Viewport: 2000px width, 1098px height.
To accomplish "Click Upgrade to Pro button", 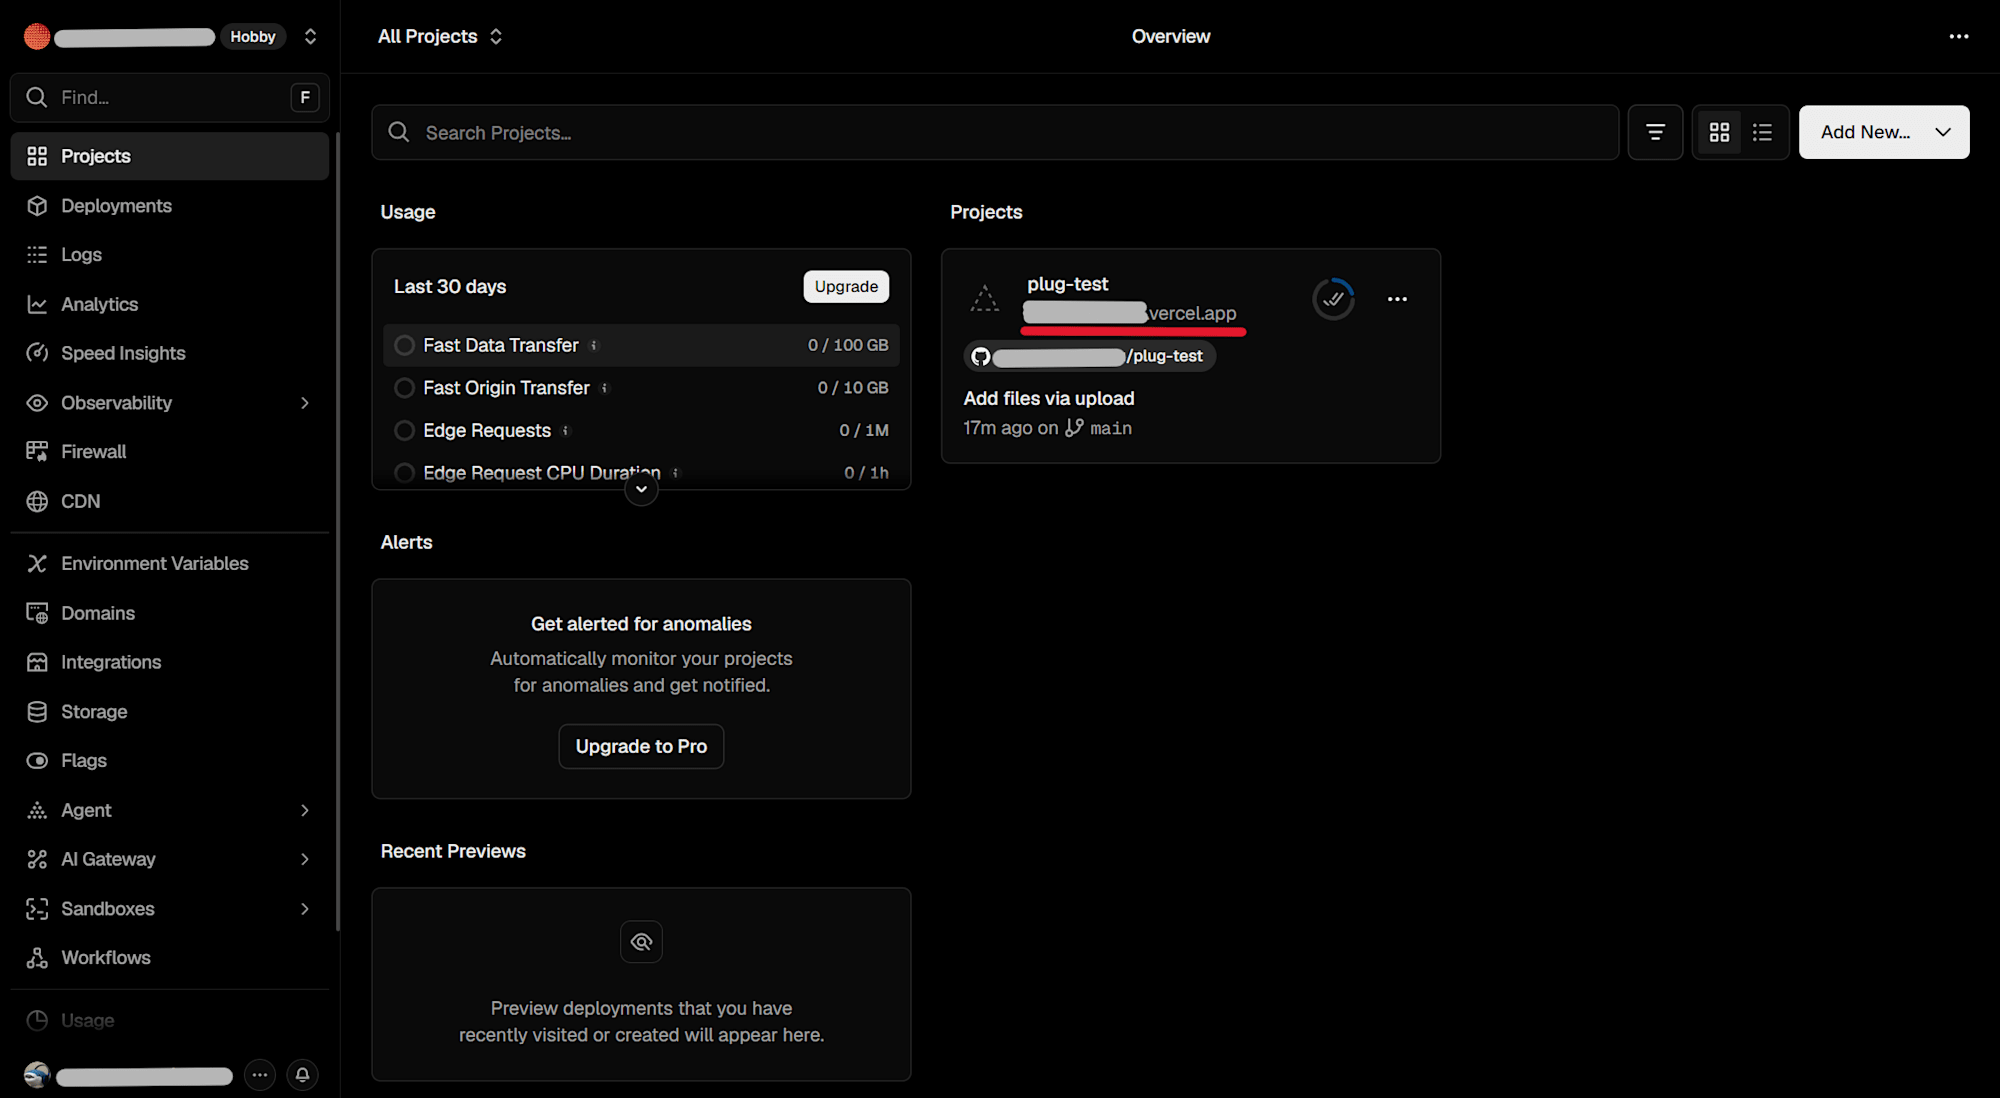I will [641, 746].
